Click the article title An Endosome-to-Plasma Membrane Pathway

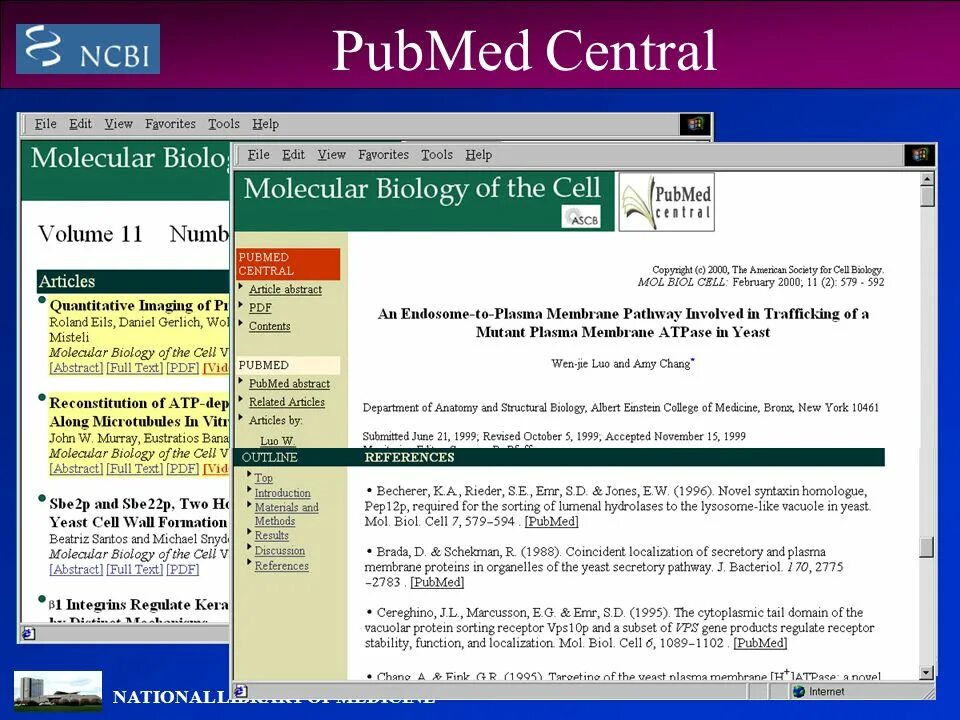coord(623,323)
